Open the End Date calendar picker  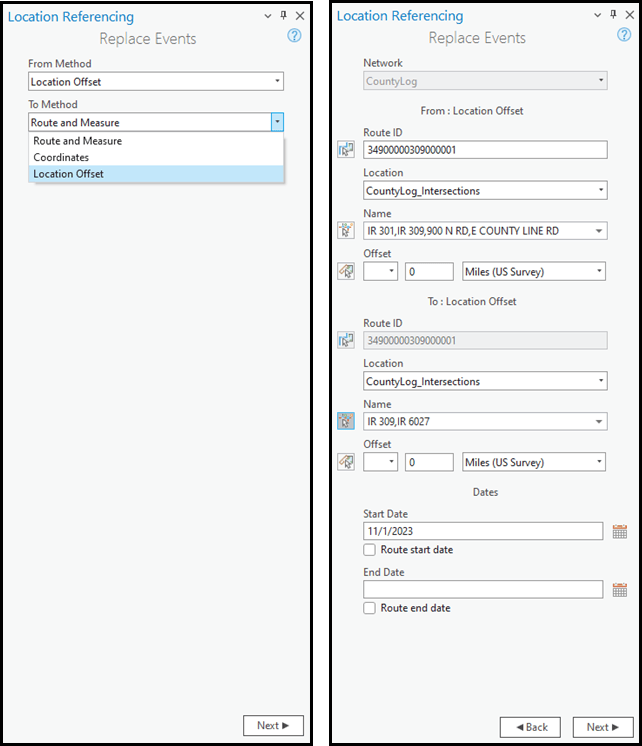tap(620, 590)
